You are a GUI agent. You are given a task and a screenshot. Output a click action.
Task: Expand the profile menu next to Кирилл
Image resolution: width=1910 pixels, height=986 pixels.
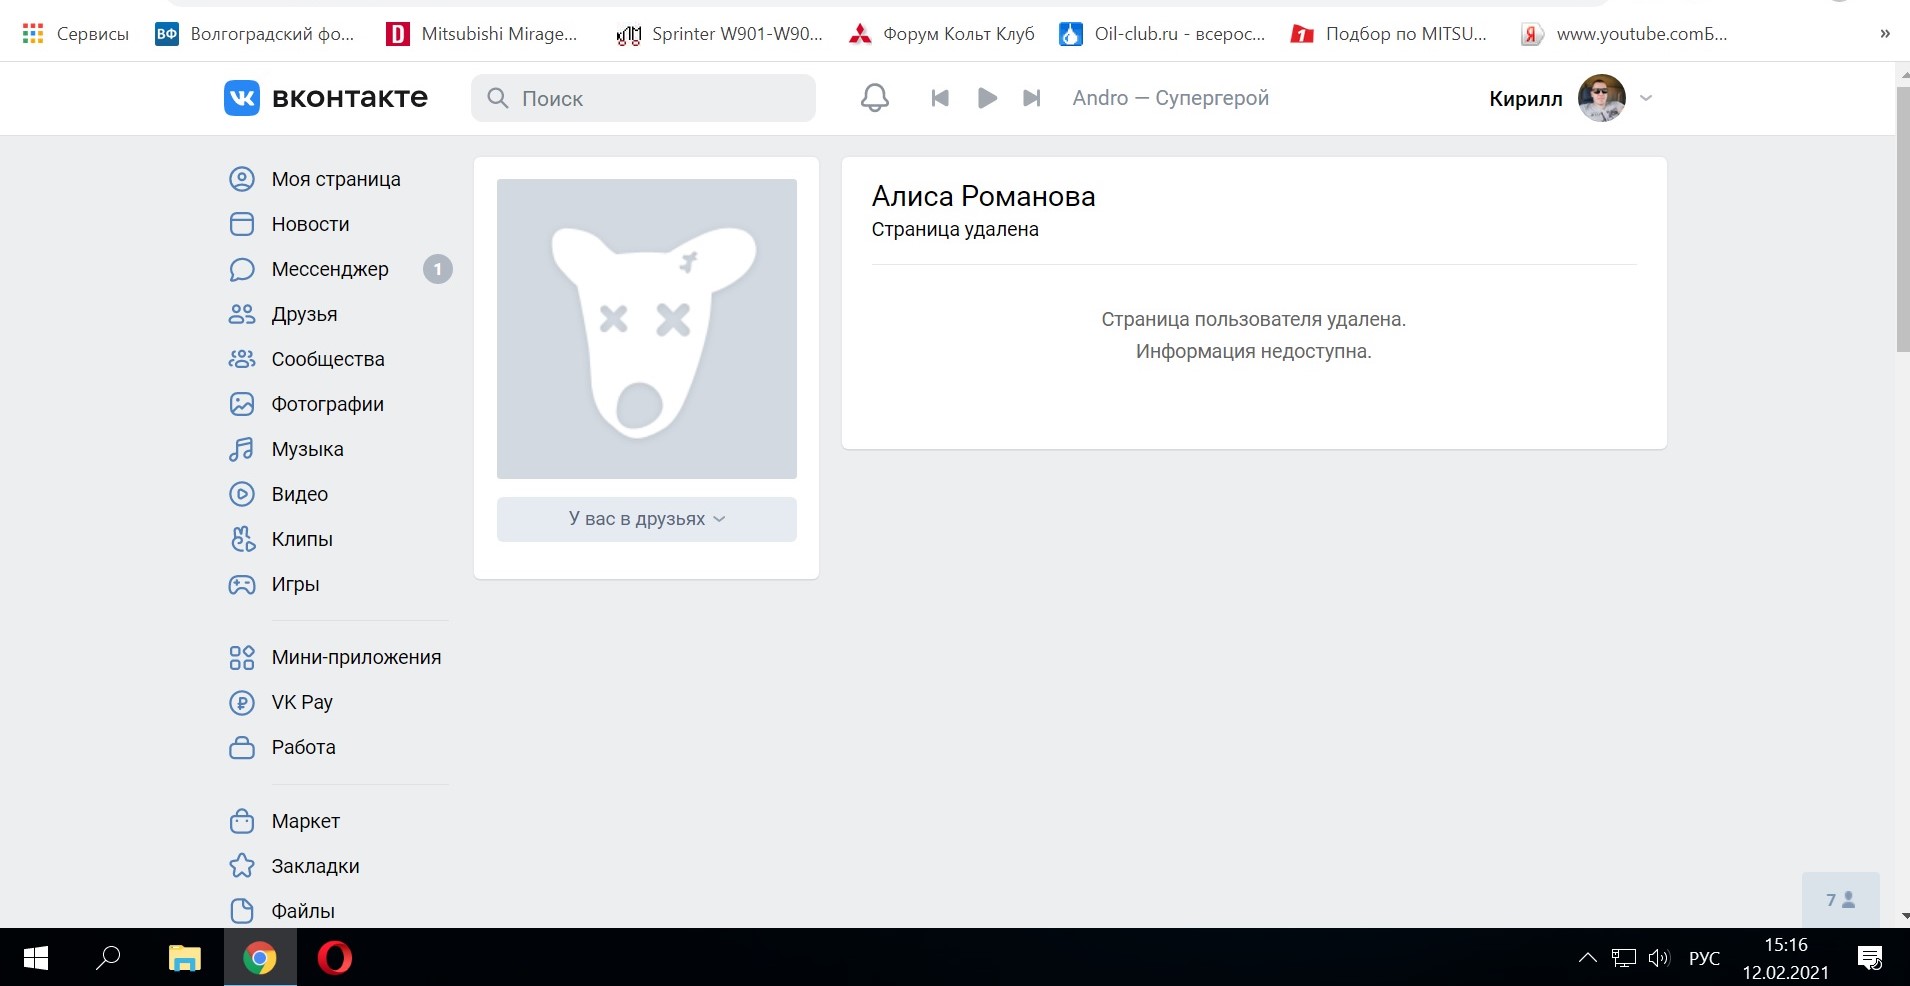(1646, 98)
